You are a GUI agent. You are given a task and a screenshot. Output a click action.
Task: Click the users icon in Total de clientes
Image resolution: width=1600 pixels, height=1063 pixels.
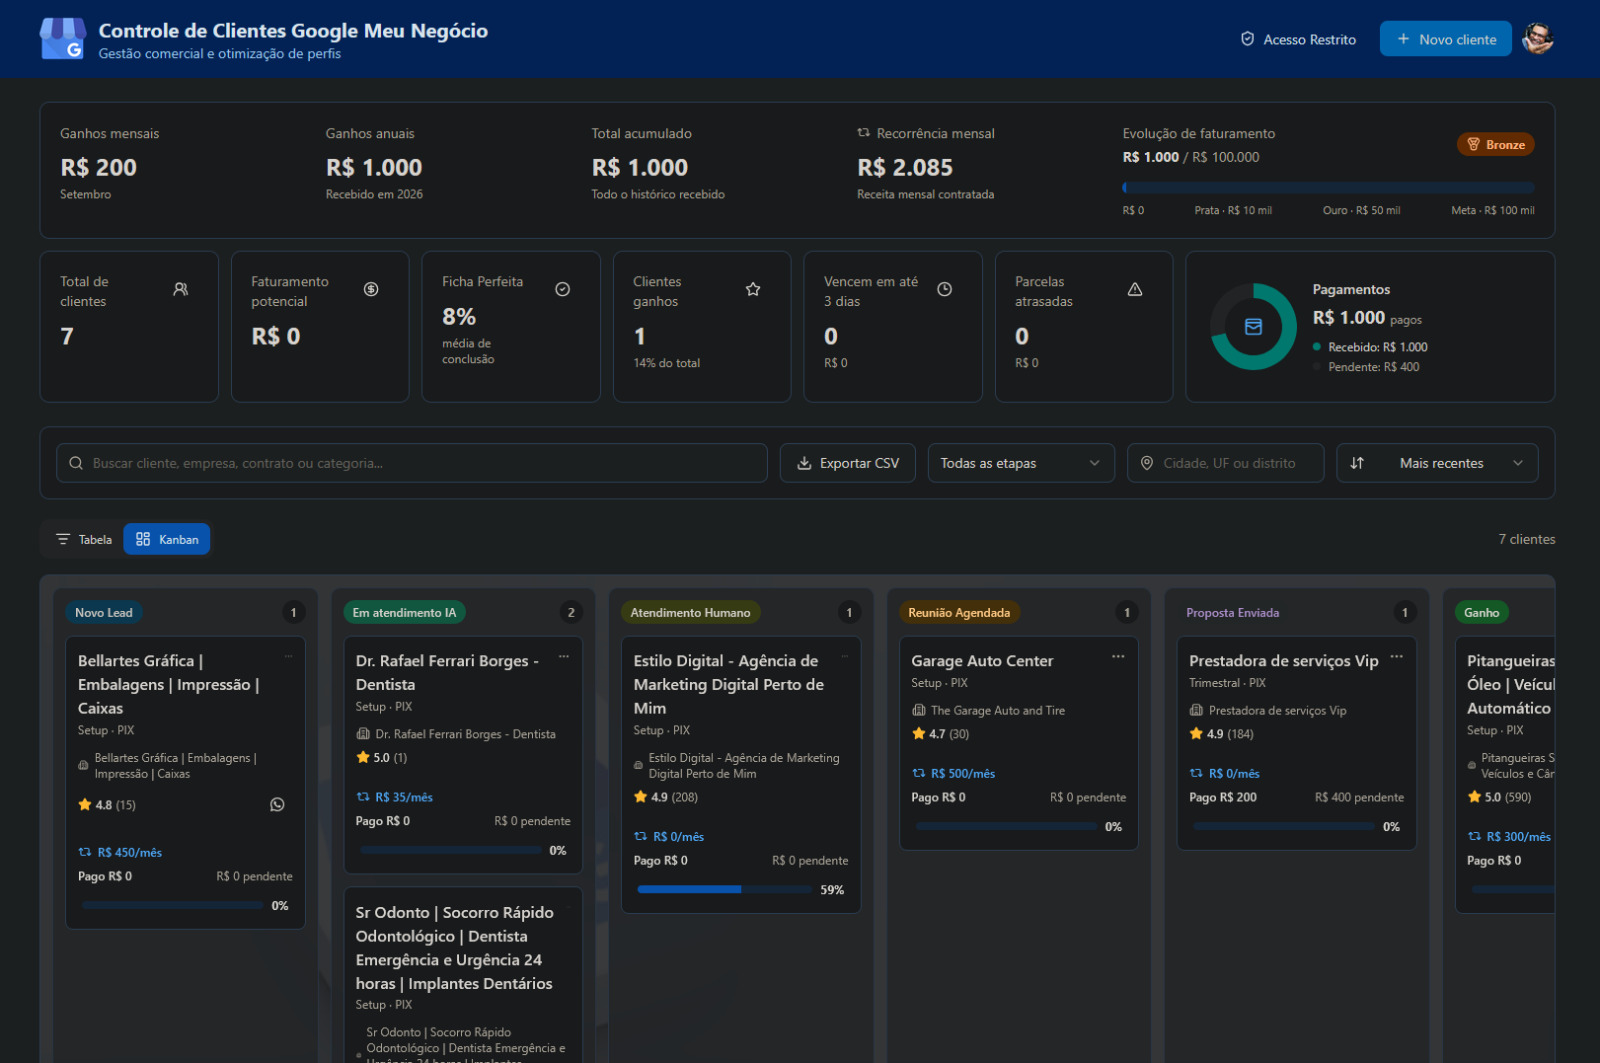181,289
